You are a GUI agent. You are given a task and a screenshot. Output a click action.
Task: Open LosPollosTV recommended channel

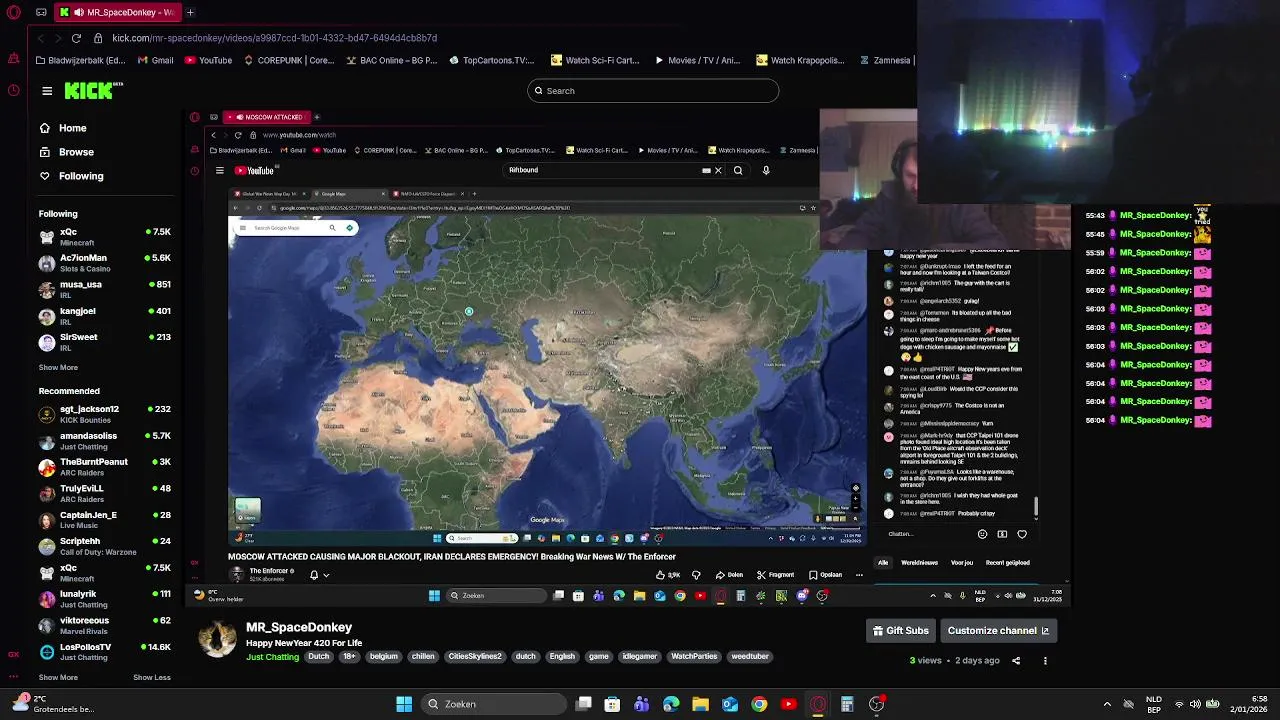tap(105, 652)
